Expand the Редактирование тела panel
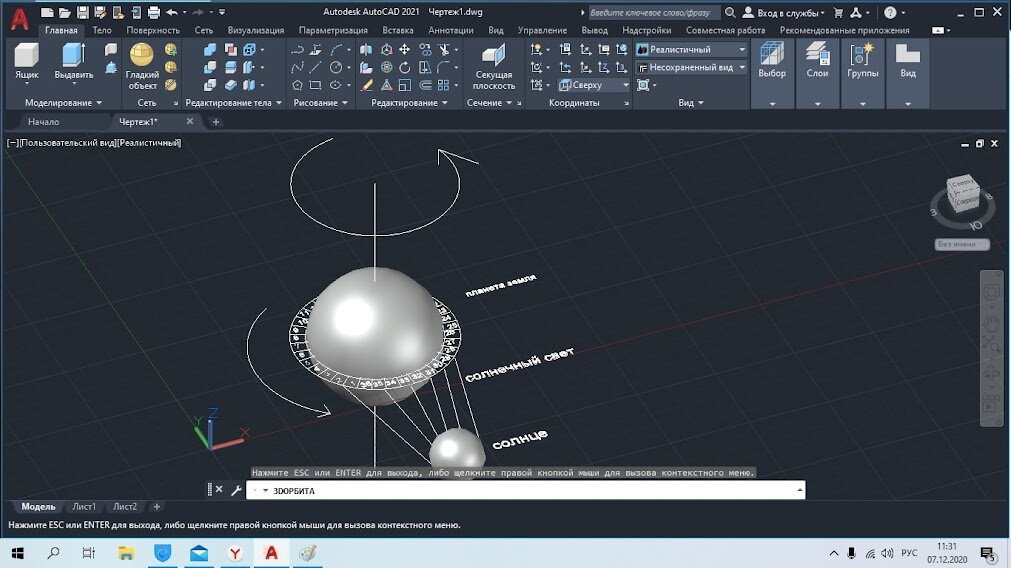This screenshot has width=1011, height=568. tap(233, 103)
